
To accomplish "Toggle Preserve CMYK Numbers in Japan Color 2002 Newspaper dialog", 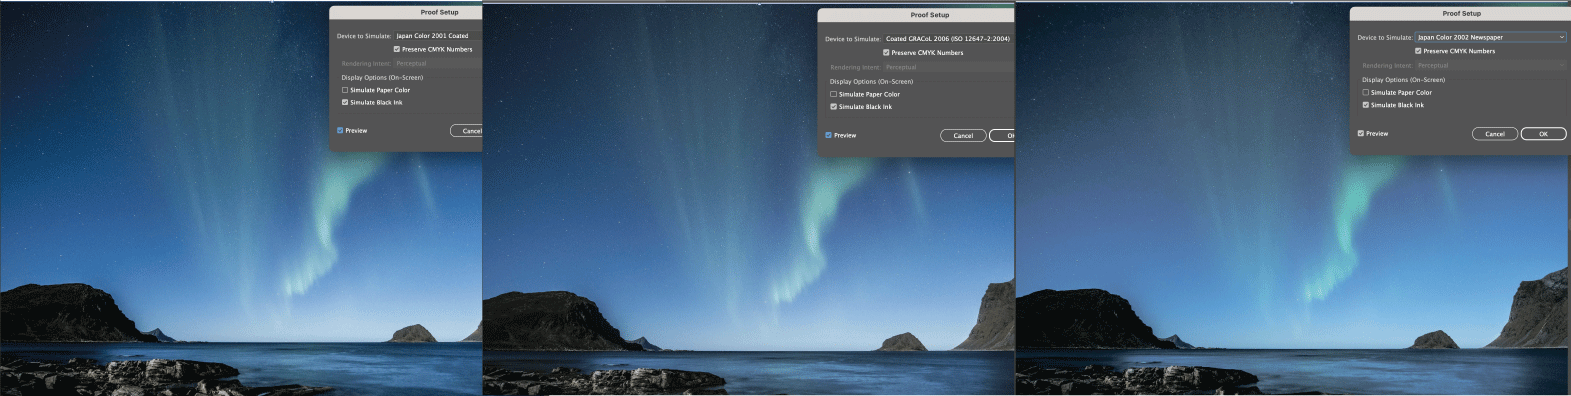I will 1418,51.
